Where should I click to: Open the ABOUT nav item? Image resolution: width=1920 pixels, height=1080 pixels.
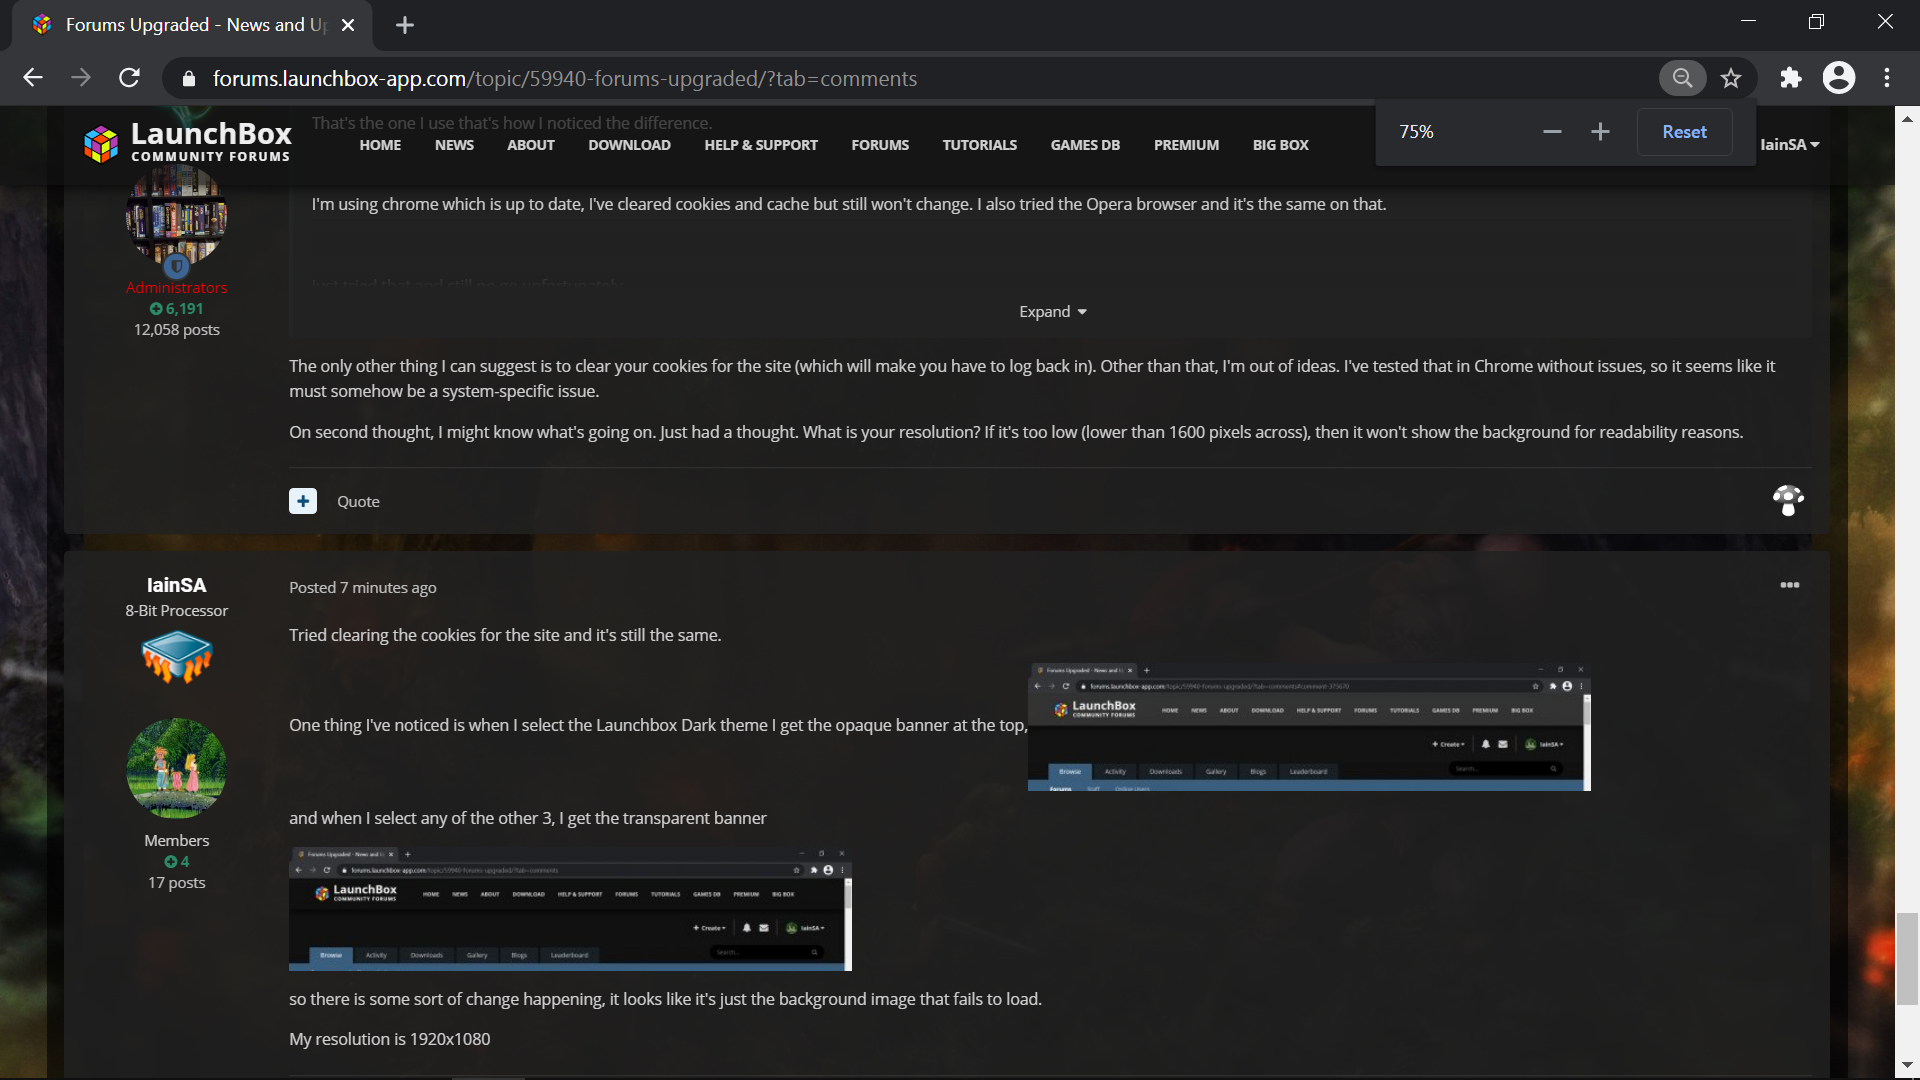[530, 145]
